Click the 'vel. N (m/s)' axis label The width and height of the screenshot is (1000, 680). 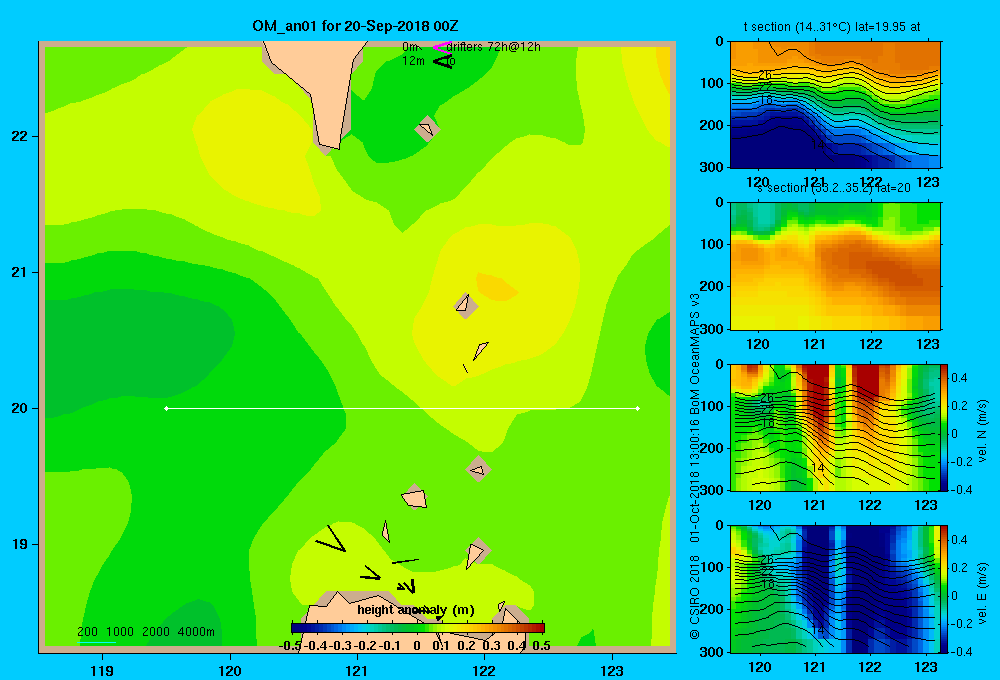[982, 431]
